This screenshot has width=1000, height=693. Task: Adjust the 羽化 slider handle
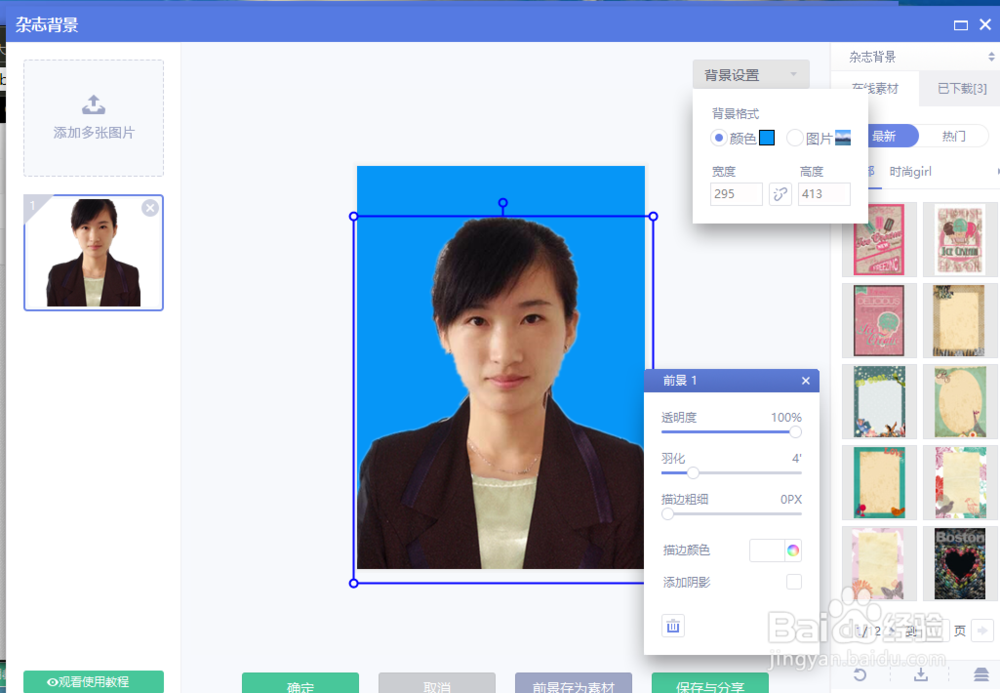(x=693, y=473)
